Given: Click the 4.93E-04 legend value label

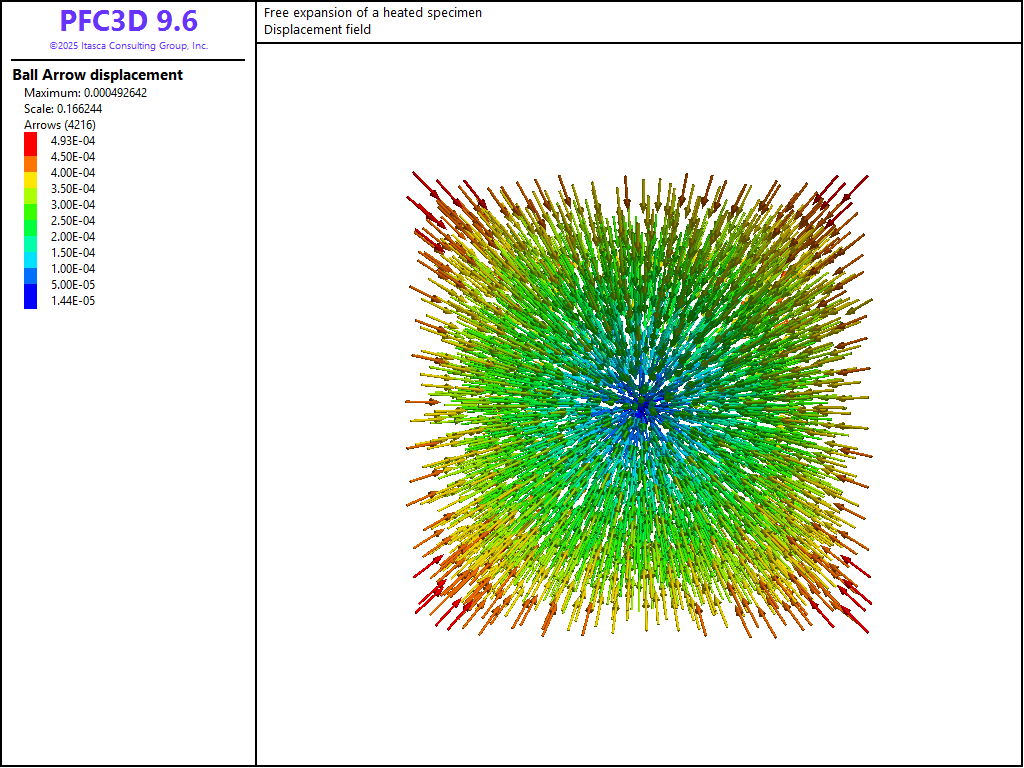Looking at the screenshot, I should pyautogui.click(x=73, y=141).
